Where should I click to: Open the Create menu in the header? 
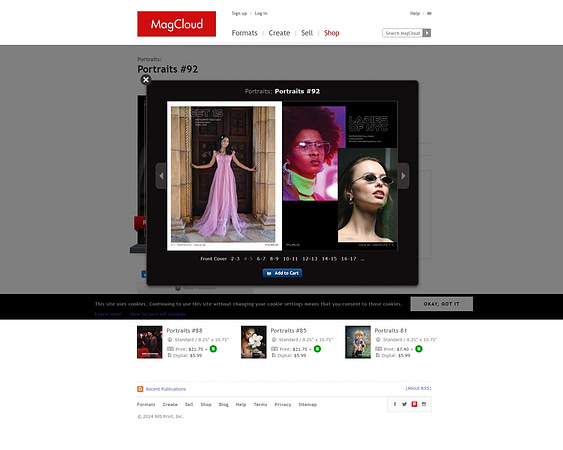[279, 33]
